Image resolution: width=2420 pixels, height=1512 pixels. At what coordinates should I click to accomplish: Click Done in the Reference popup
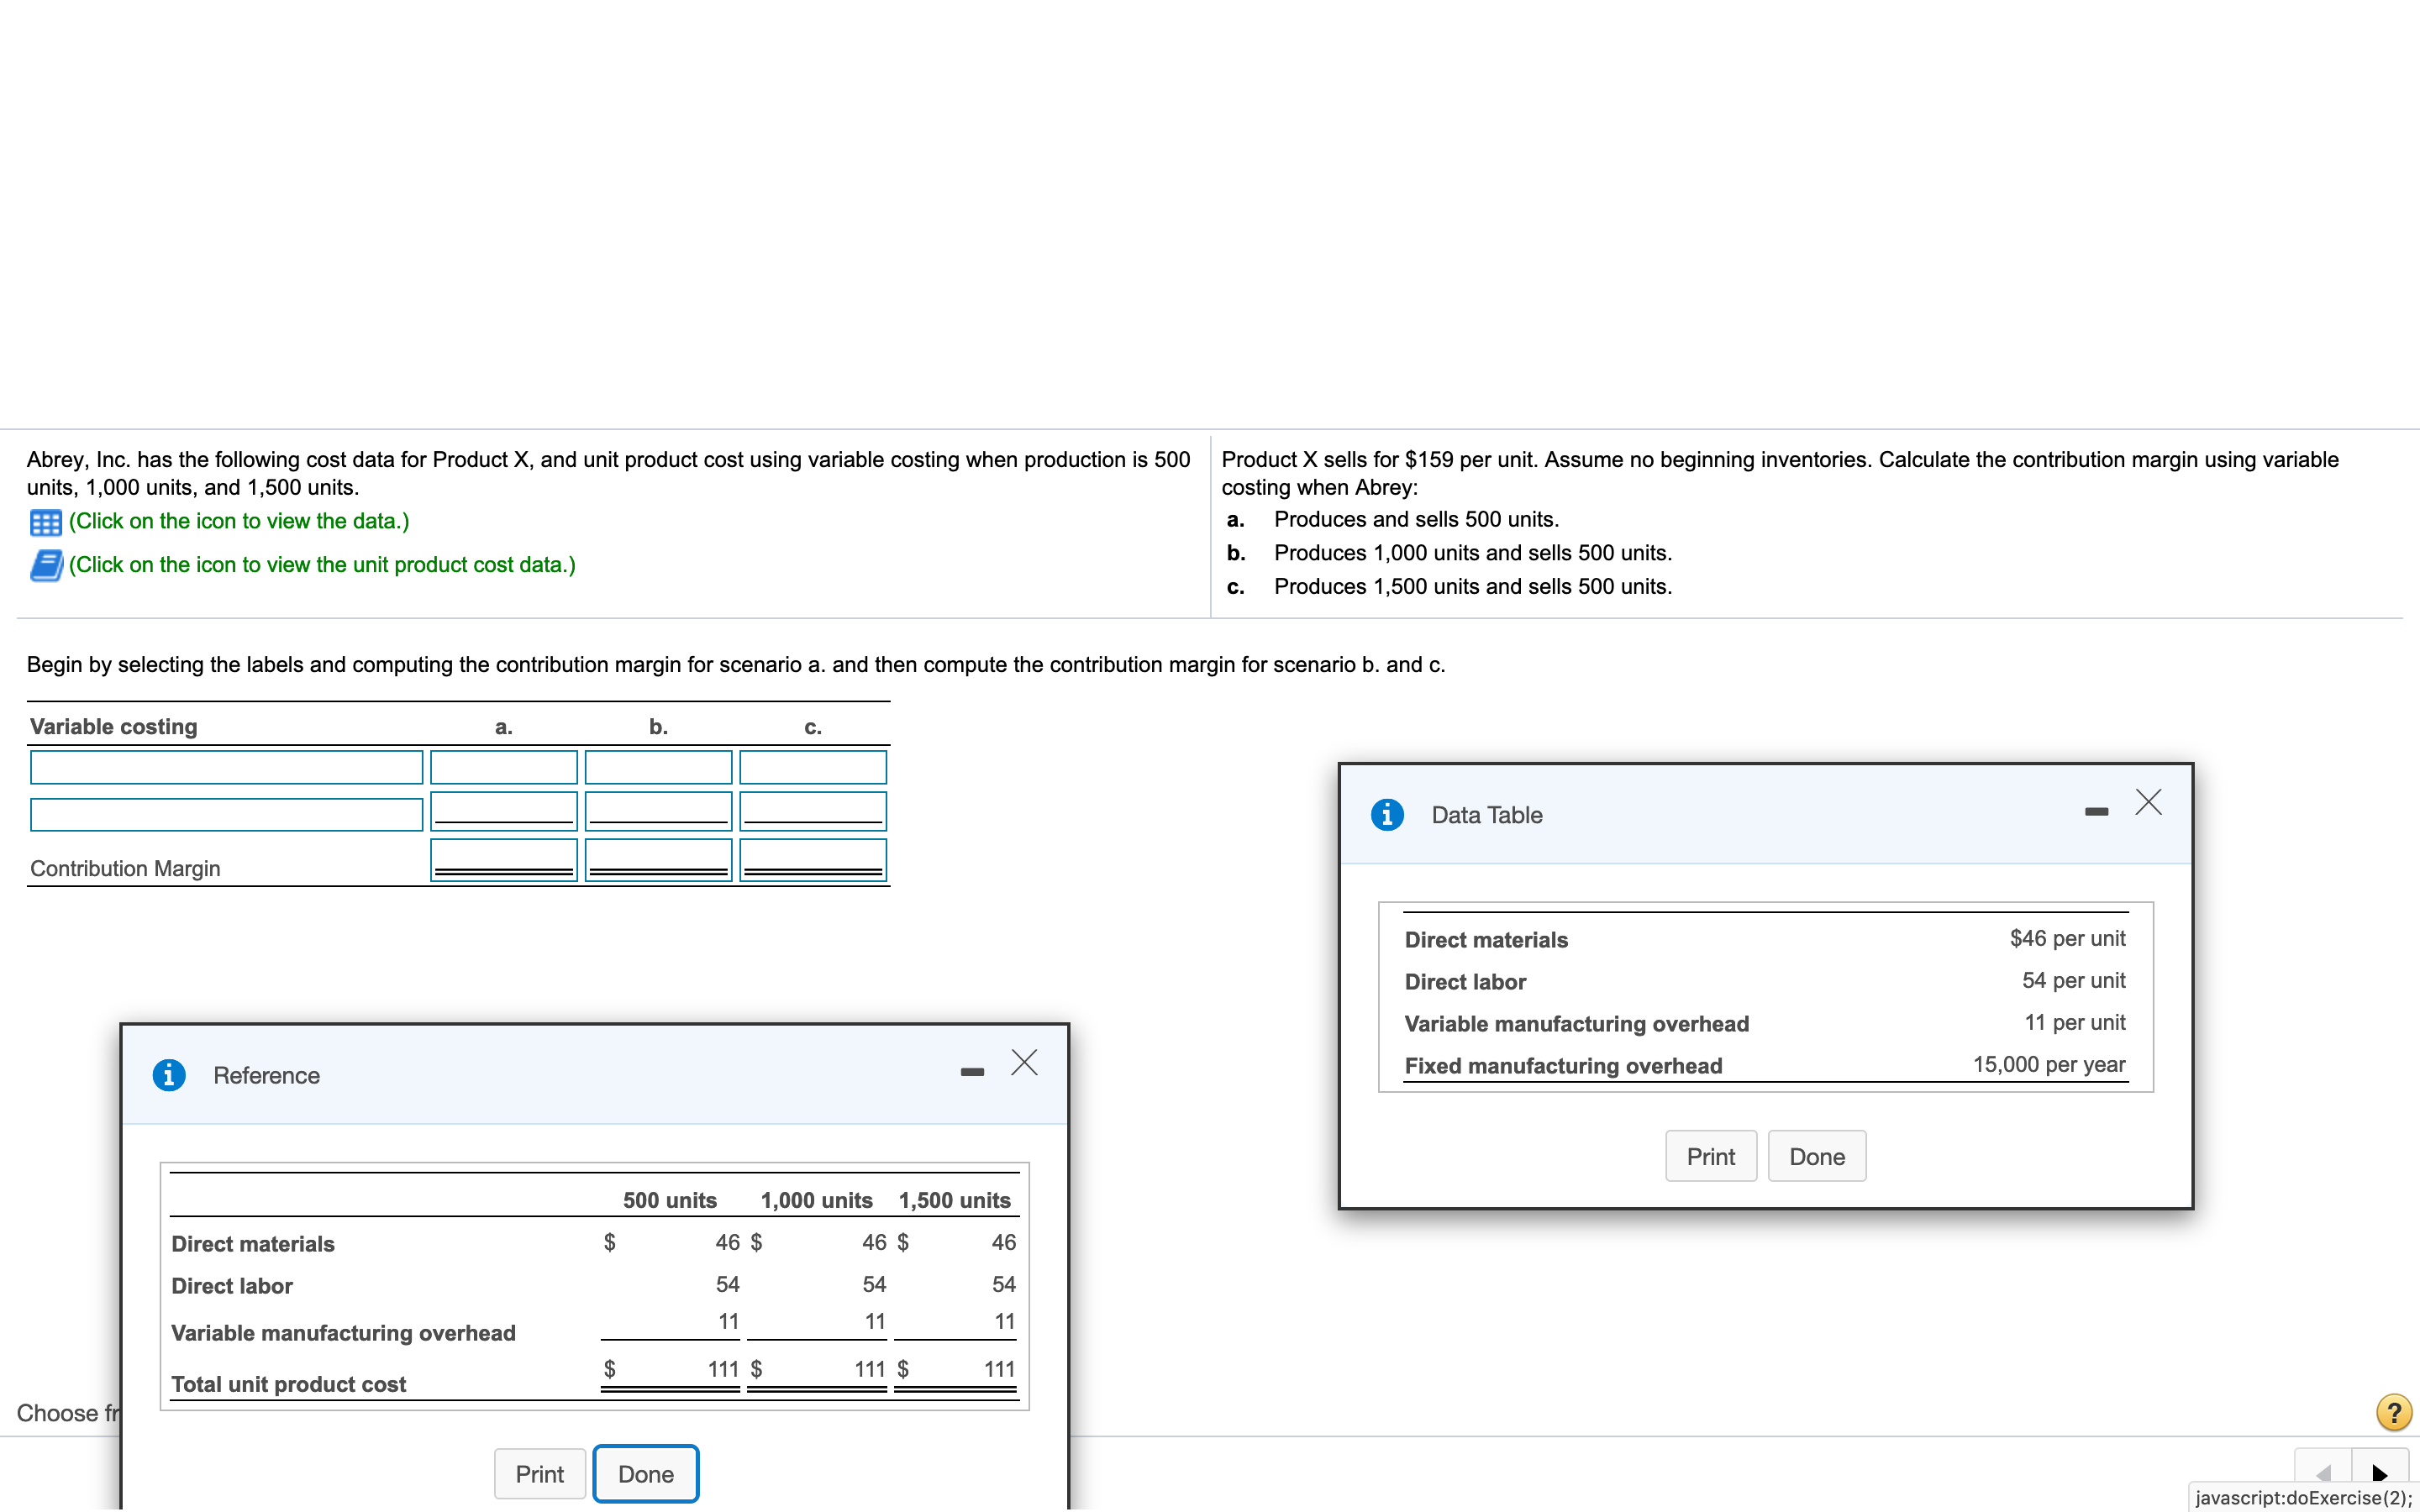point(646,1474)
